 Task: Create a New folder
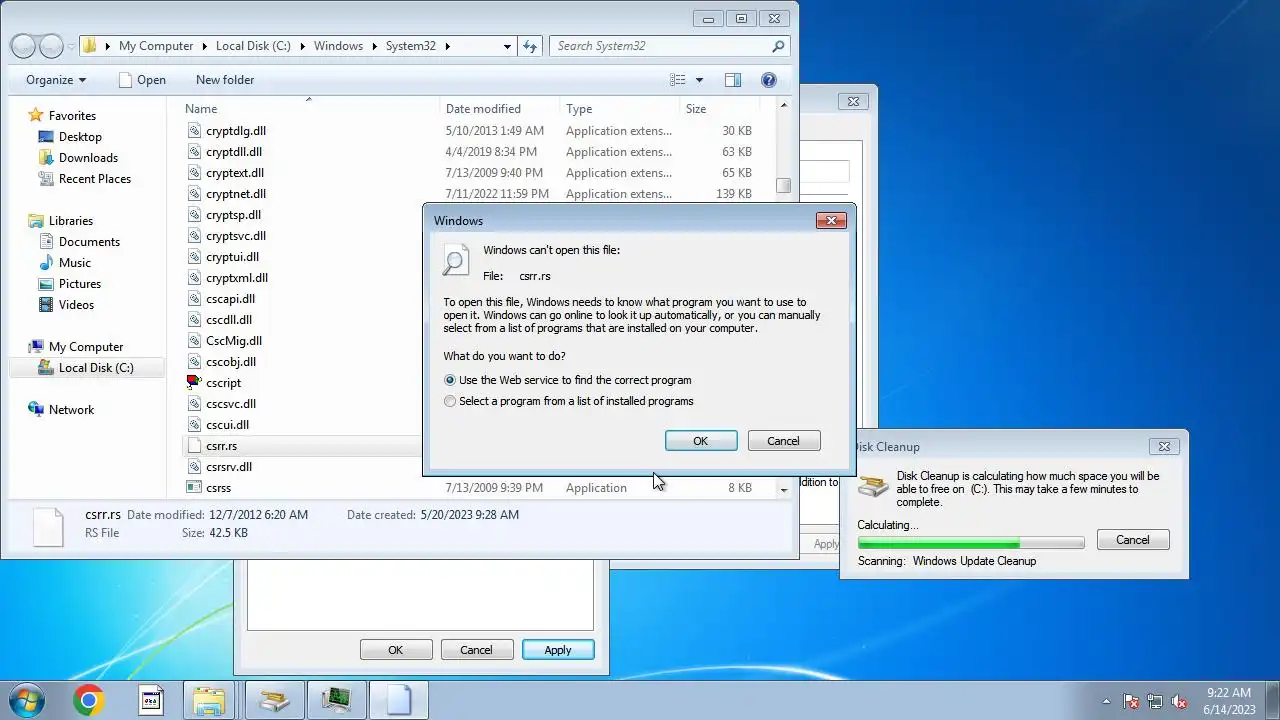[x=225, y=80]
